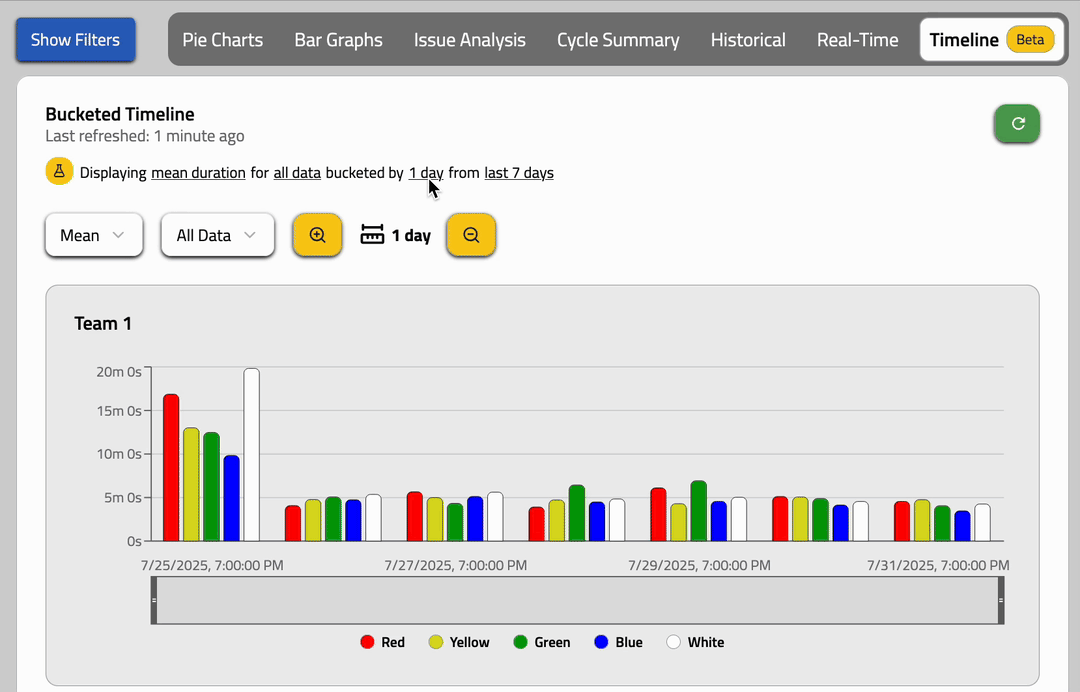The width and height of the screenshot is (1080, 692).
Task: Click the last 7 days link
Action: pyautogui.click(x=518, y=172)
